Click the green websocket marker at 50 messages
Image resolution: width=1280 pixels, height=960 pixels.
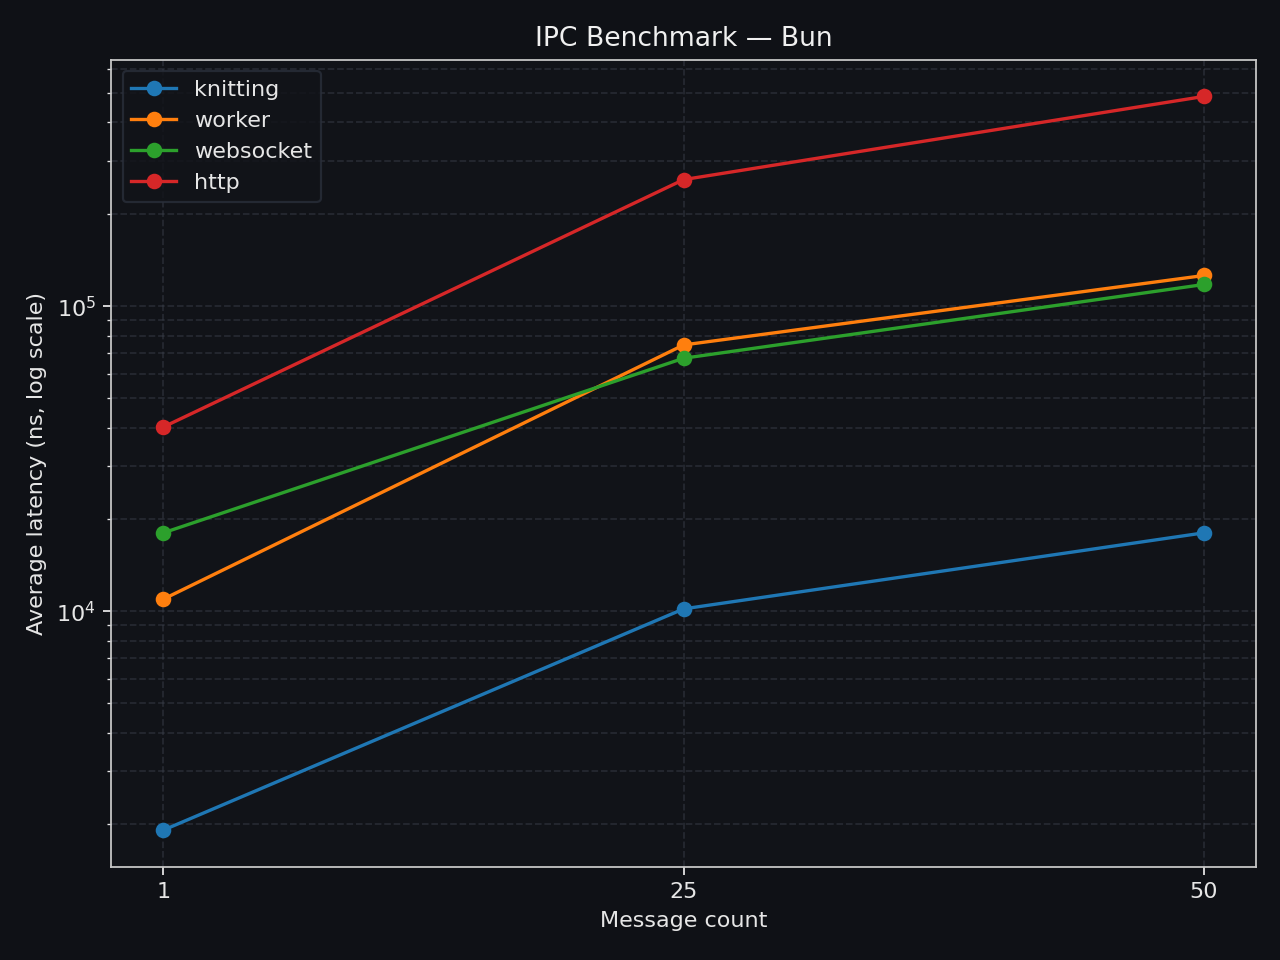[1204, 284]
